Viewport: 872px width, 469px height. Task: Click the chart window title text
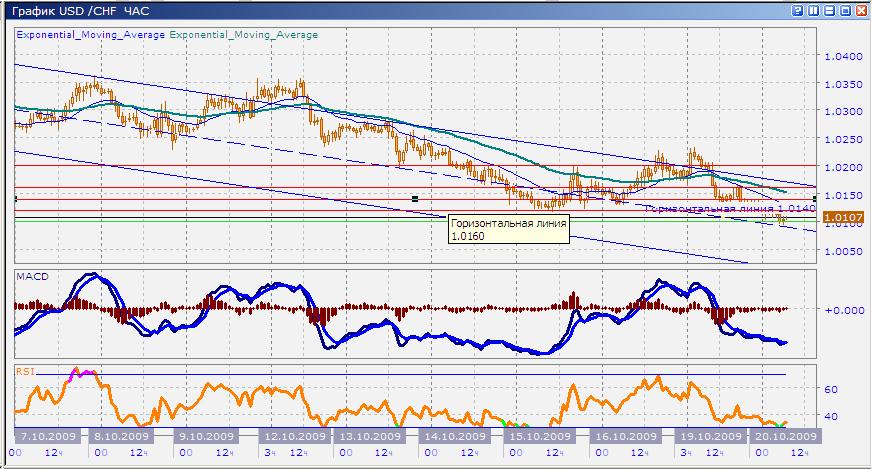[66, 10]
